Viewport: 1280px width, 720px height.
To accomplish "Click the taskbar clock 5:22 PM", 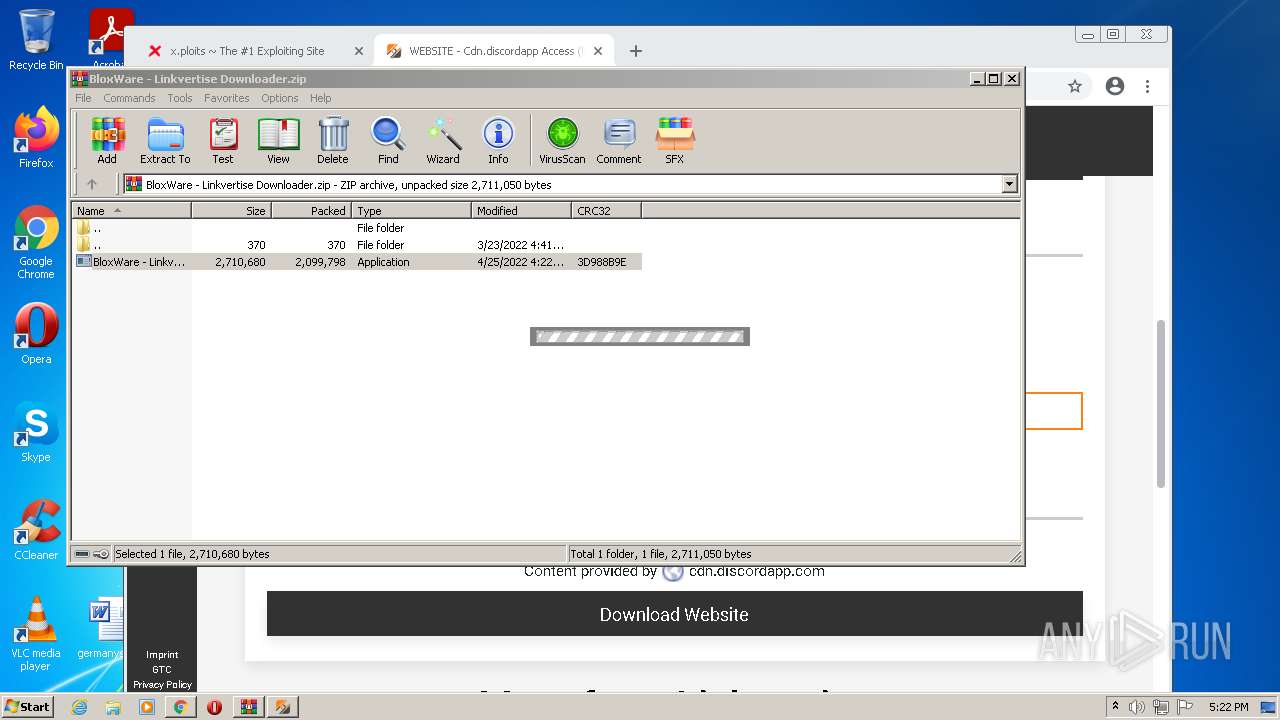I will pos(1228,707).
